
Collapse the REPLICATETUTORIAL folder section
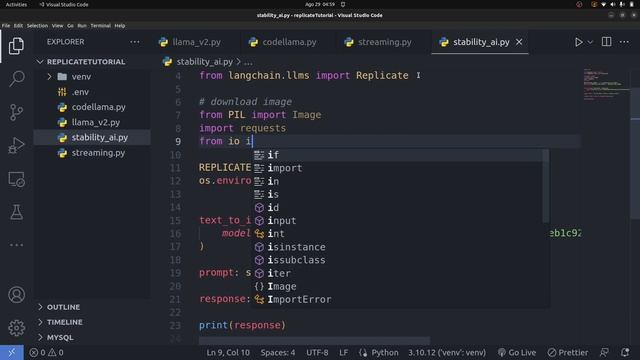(x=92, y=62)
